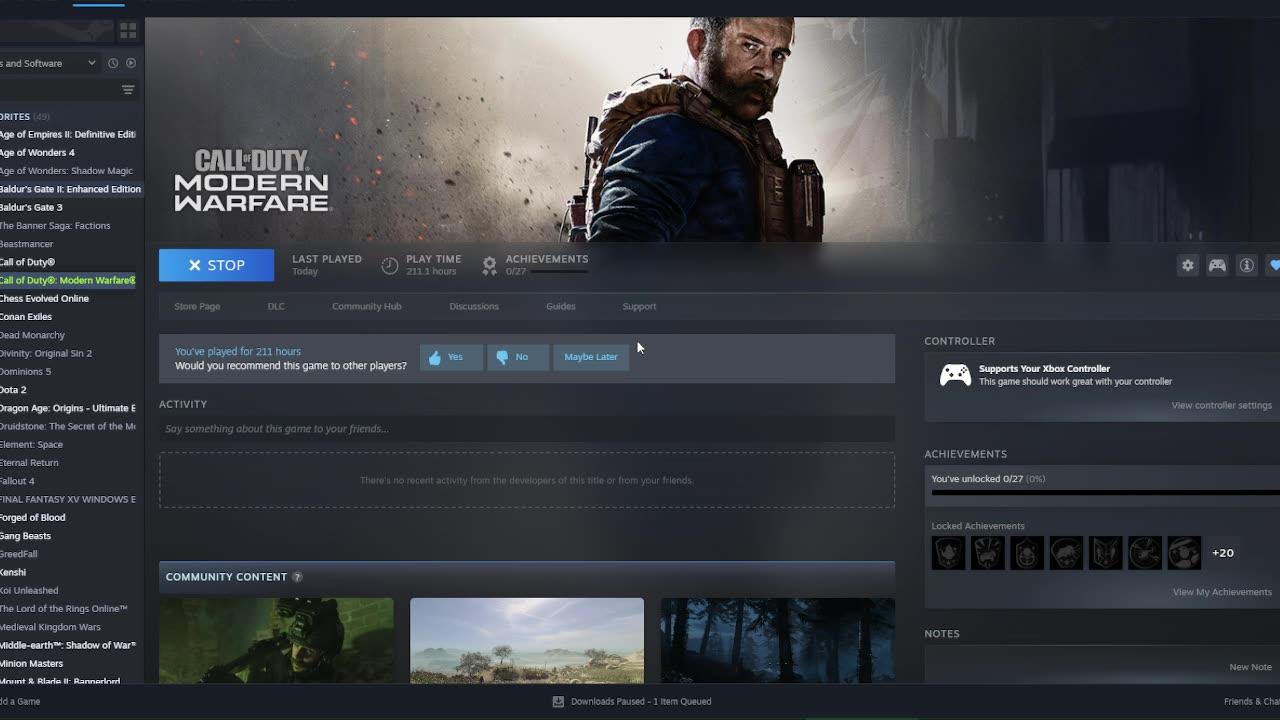This screenshot has height=720, width=1280.
Task: Click the Play Time clock icon
Action: tap(390, 265)
